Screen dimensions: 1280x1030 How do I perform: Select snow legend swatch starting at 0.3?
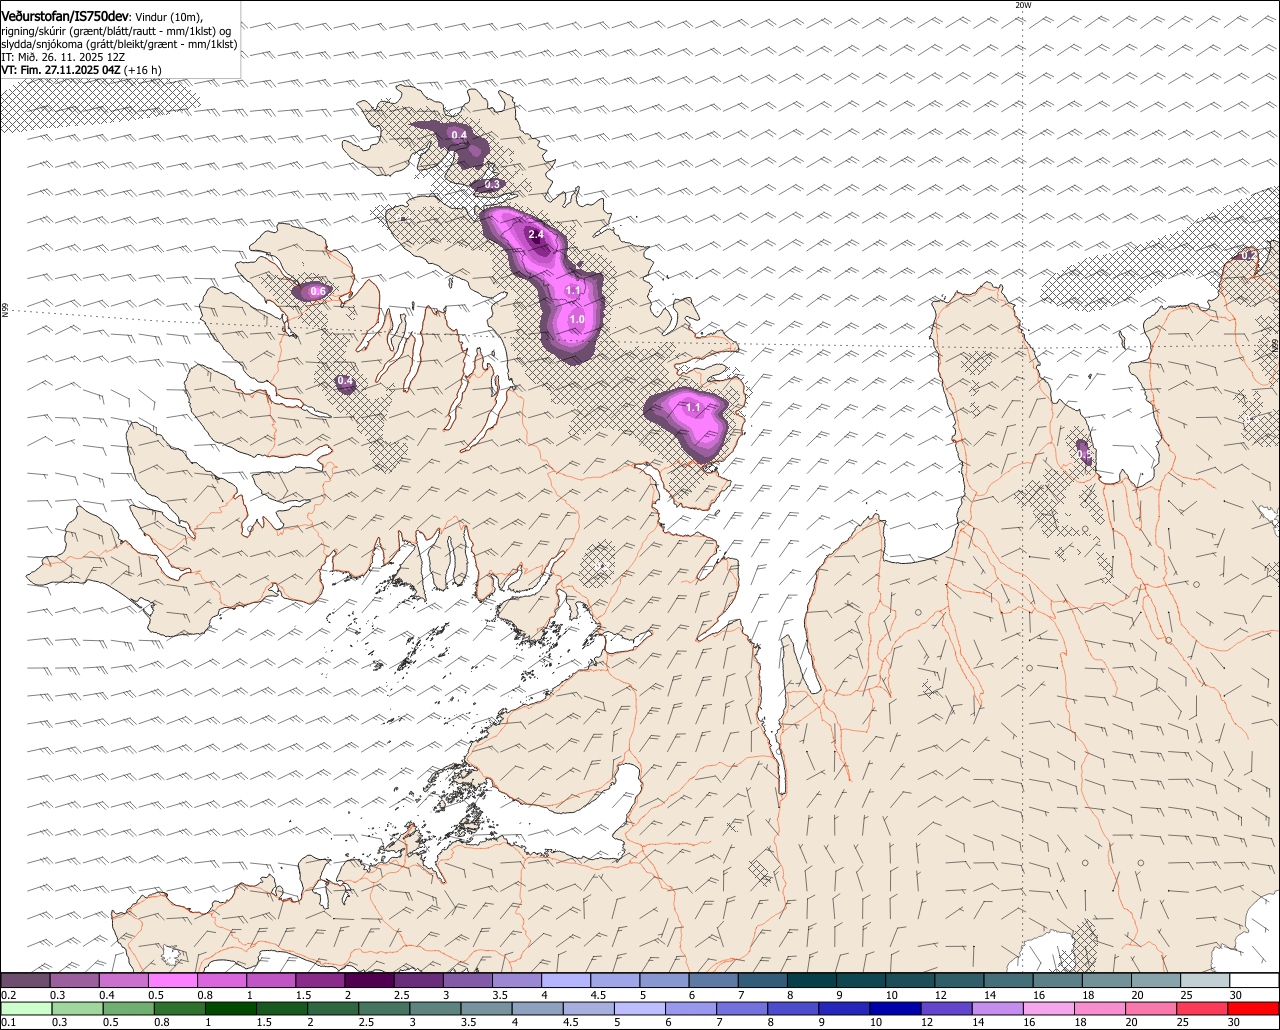point(74,980)
